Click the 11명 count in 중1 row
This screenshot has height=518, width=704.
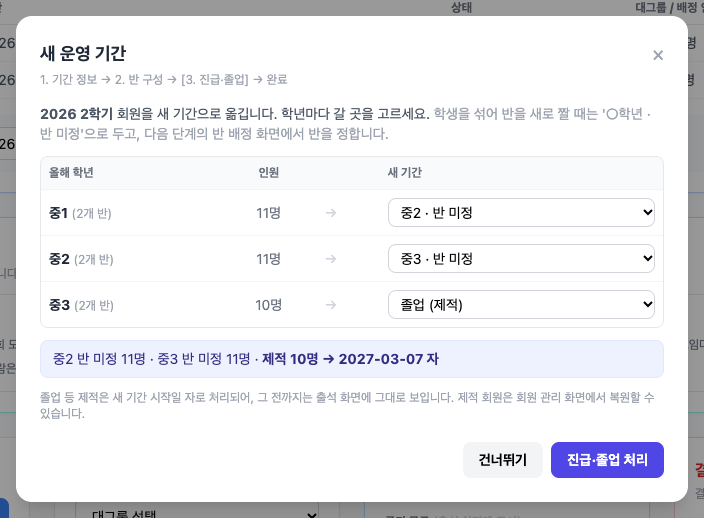click(268, 213)
